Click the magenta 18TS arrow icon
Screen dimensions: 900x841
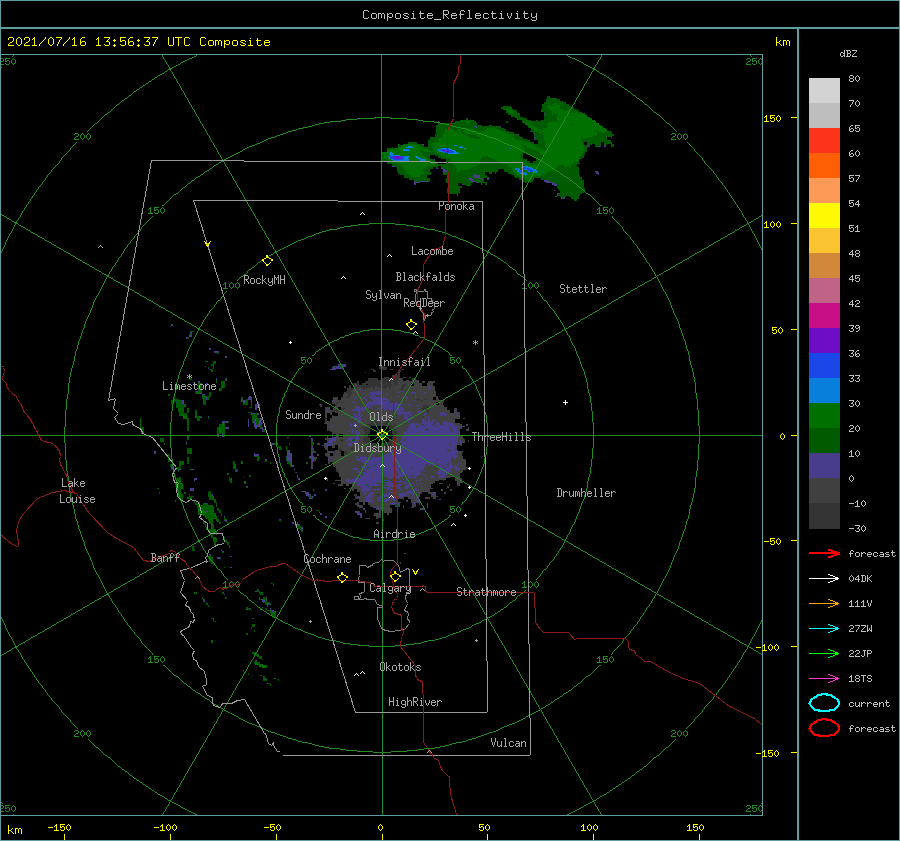824,679
